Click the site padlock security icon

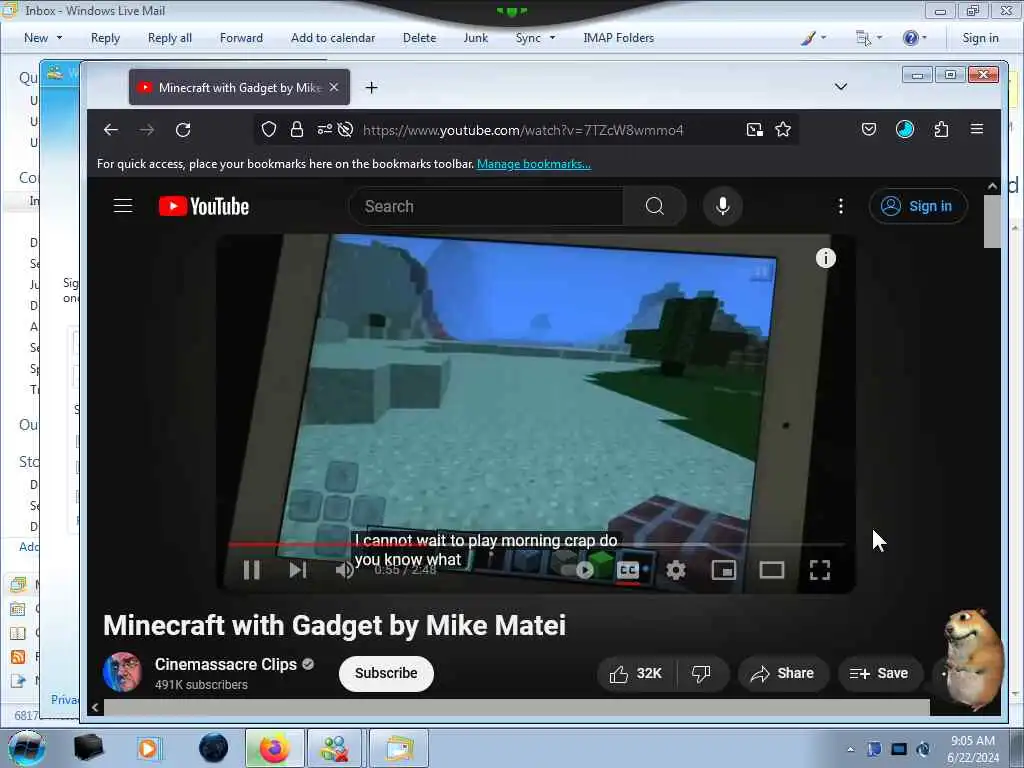296,129
